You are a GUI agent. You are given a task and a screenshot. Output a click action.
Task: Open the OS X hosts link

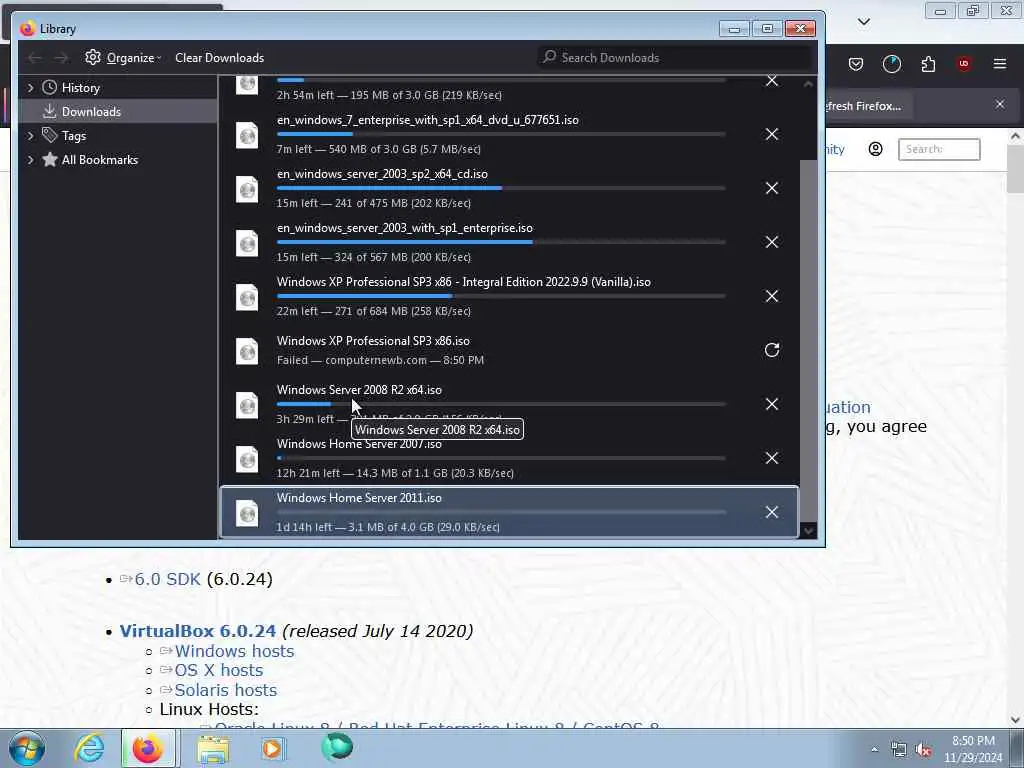[x=219, y=671]
